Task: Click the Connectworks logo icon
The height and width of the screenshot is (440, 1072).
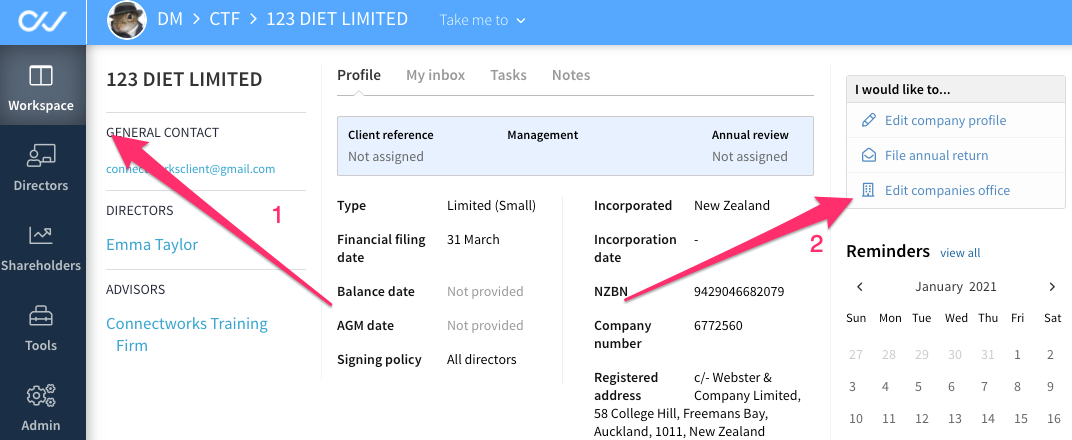Action: [x=42, y=21]
